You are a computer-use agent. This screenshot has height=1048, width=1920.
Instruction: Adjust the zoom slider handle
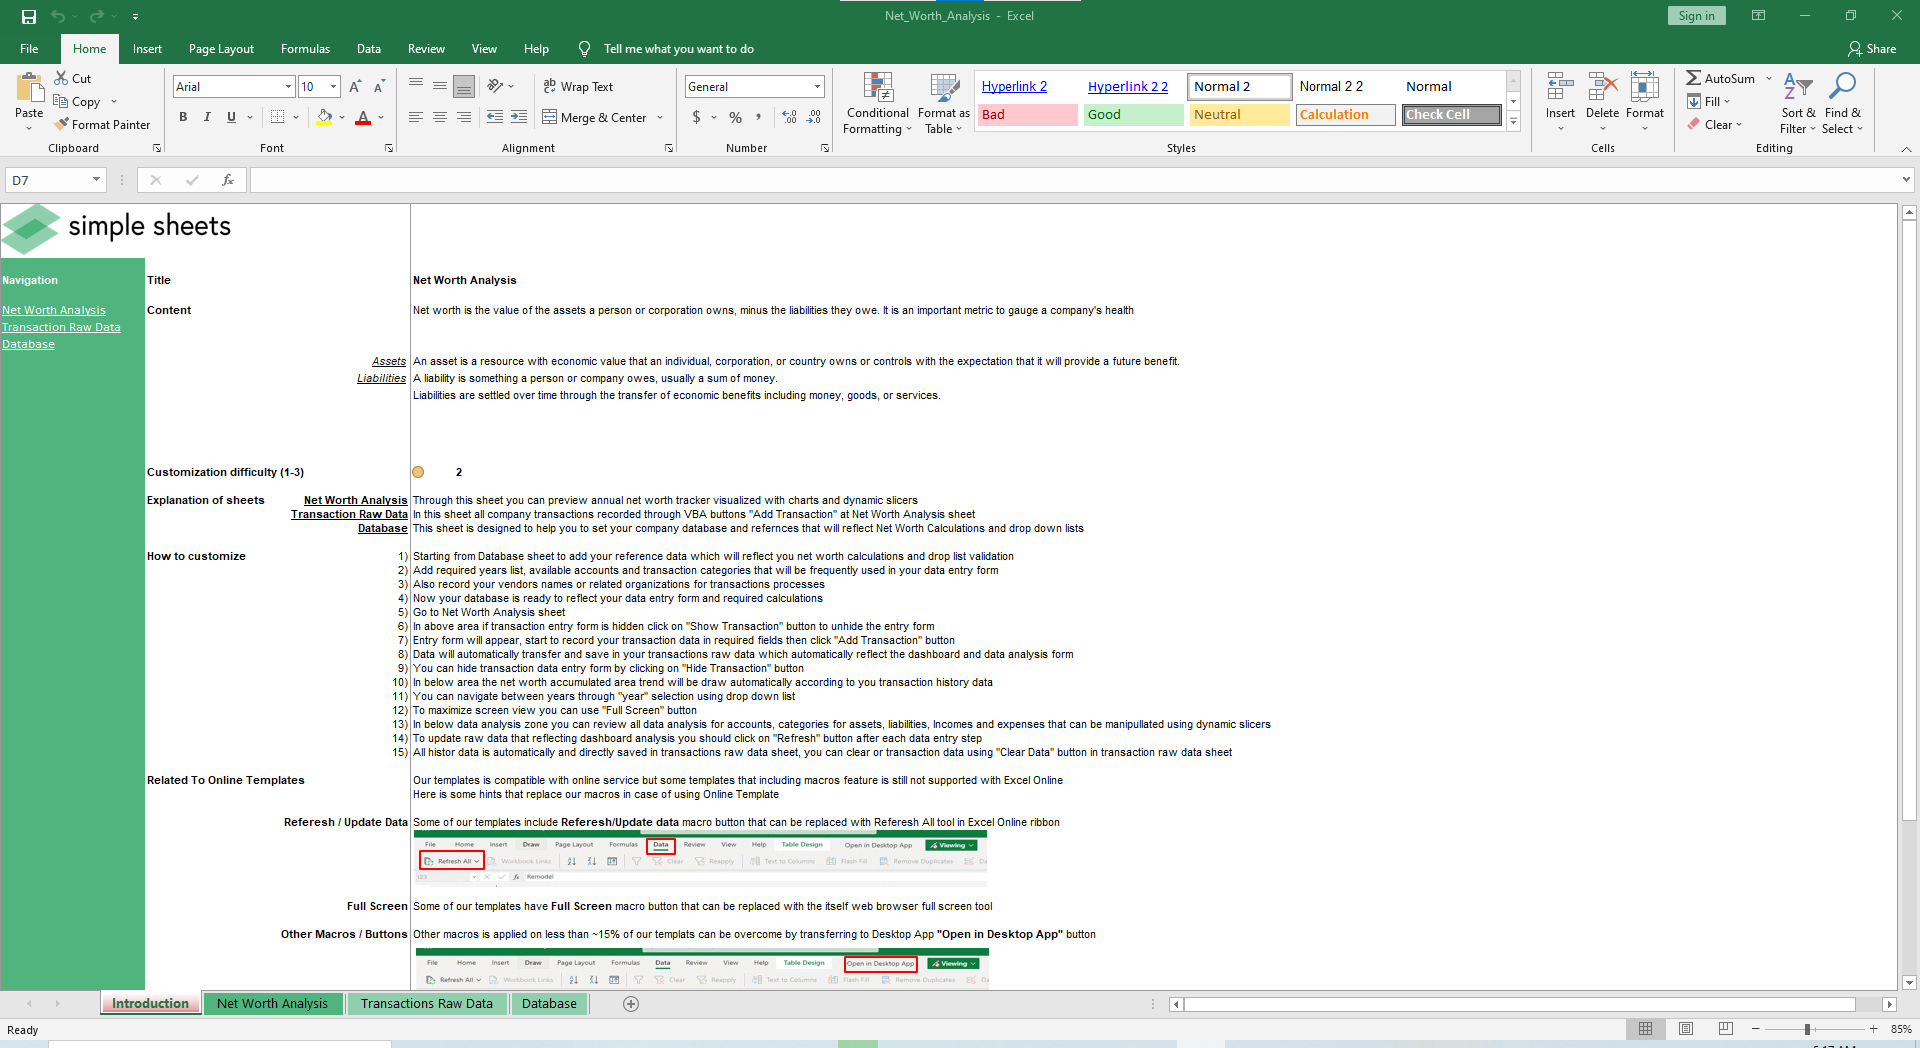click(1807, 1029)
